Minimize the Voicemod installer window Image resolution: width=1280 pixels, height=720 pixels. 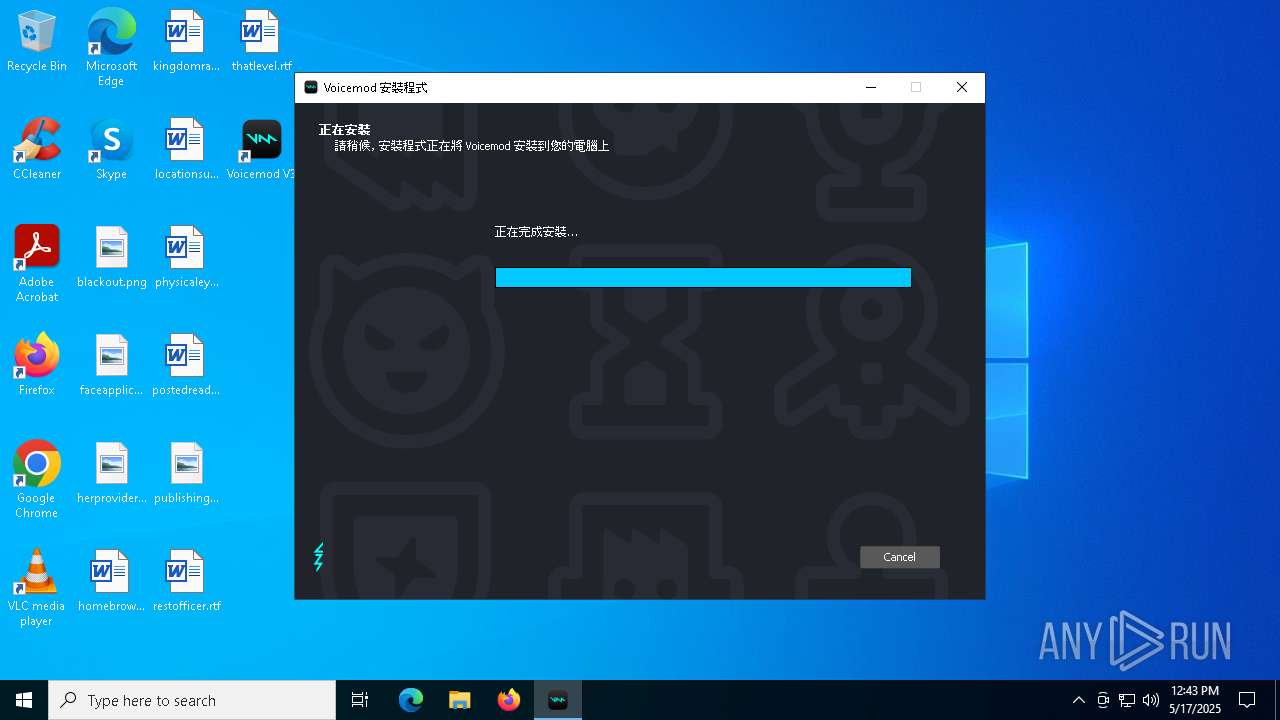871,88
